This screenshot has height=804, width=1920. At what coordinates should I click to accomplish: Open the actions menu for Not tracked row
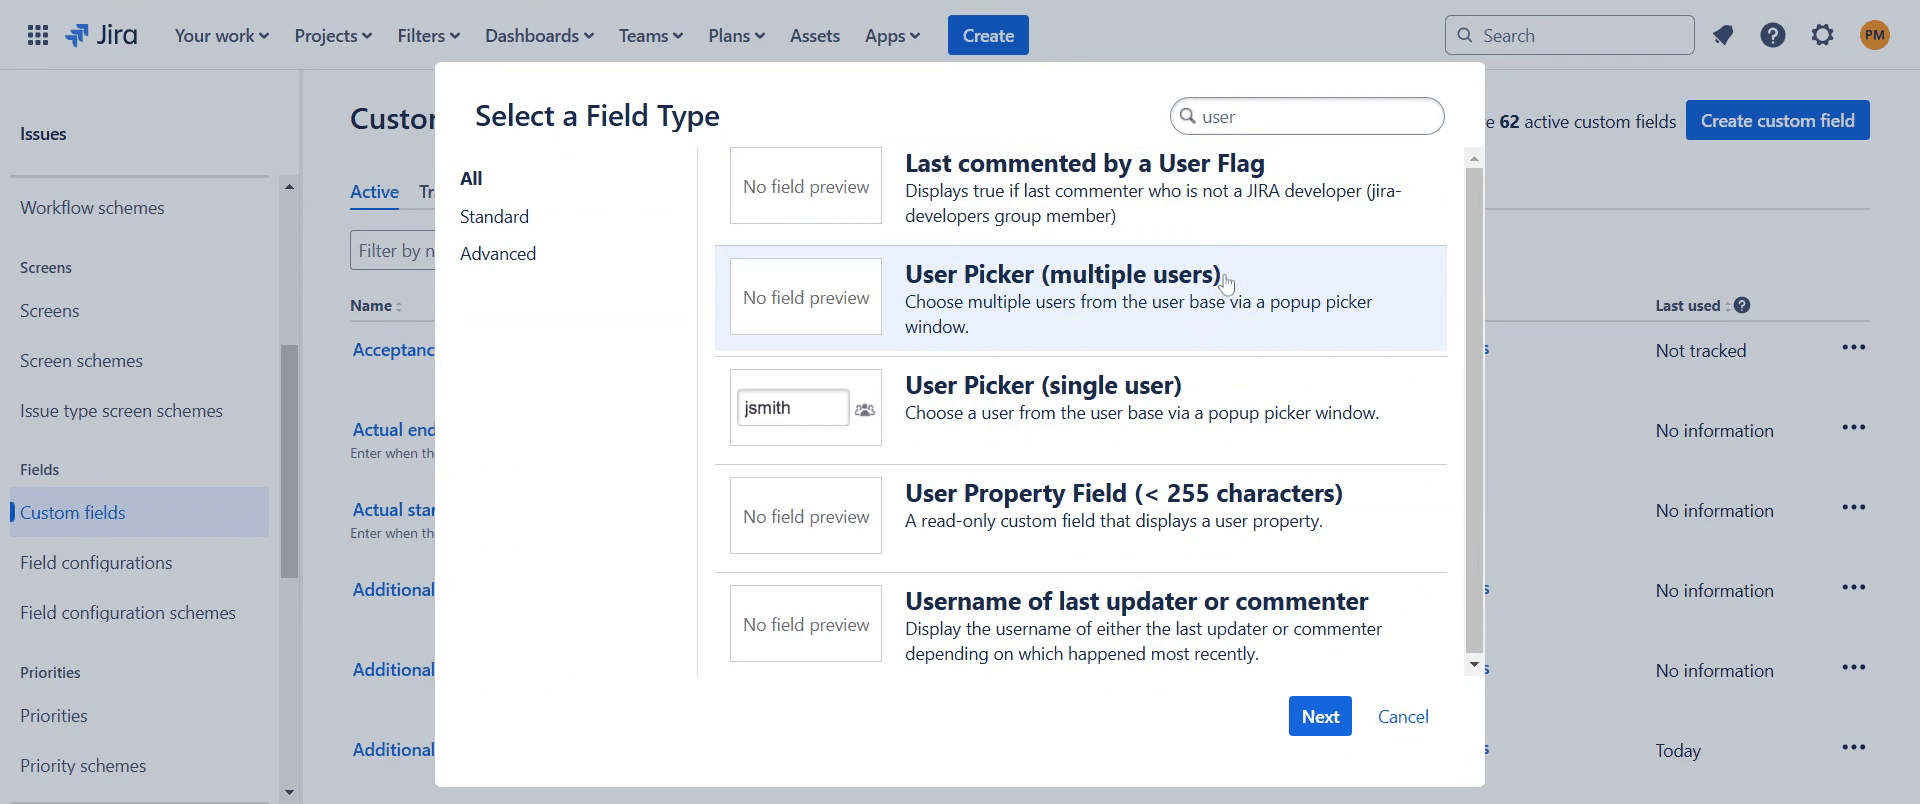click(1854, 348)
